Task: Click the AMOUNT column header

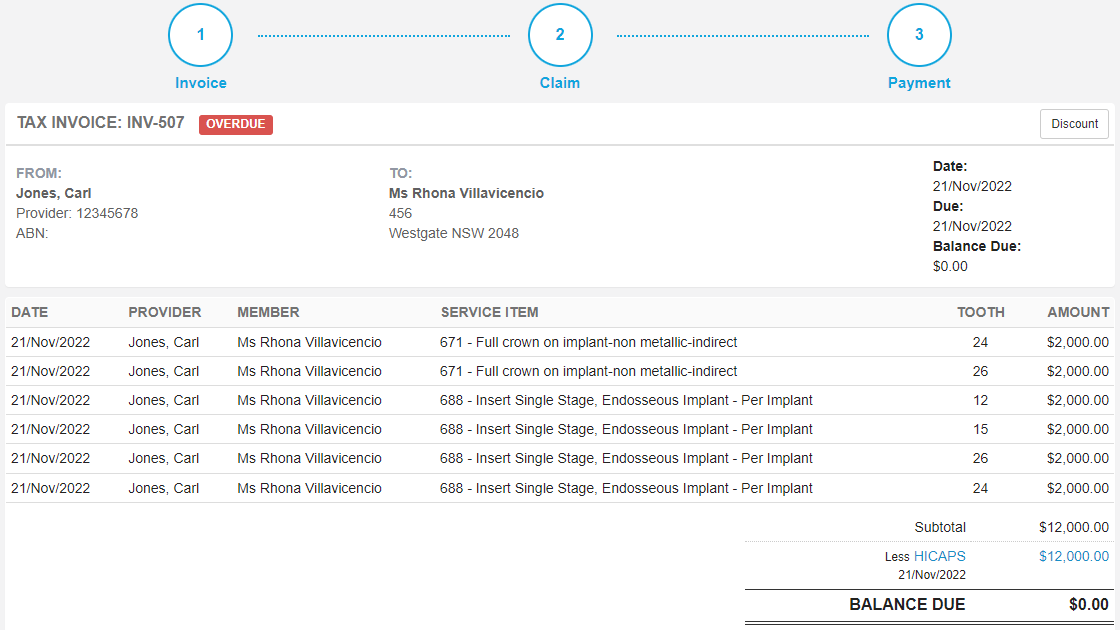Action: pos(1078,311)
